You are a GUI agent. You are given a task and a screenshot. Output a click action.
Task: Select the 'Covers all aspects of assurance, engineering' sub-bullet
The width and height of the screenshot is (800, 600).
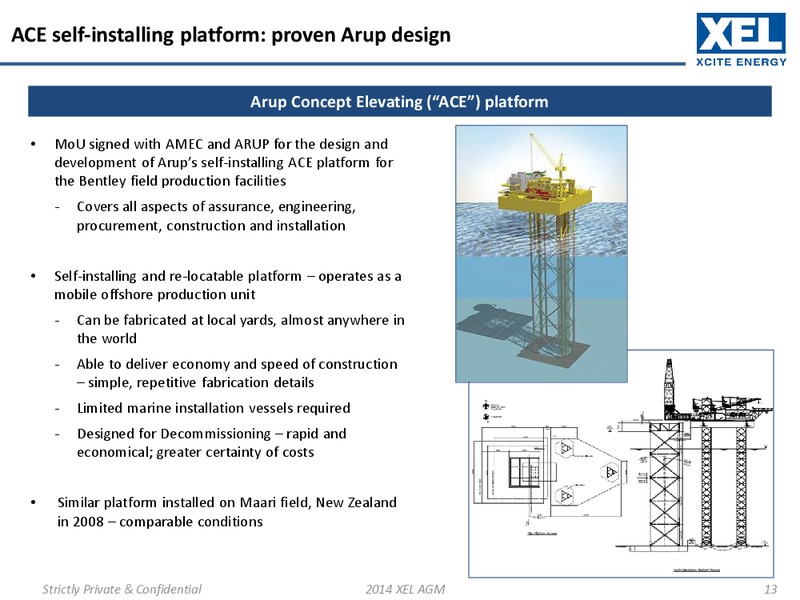pos(216,216)
